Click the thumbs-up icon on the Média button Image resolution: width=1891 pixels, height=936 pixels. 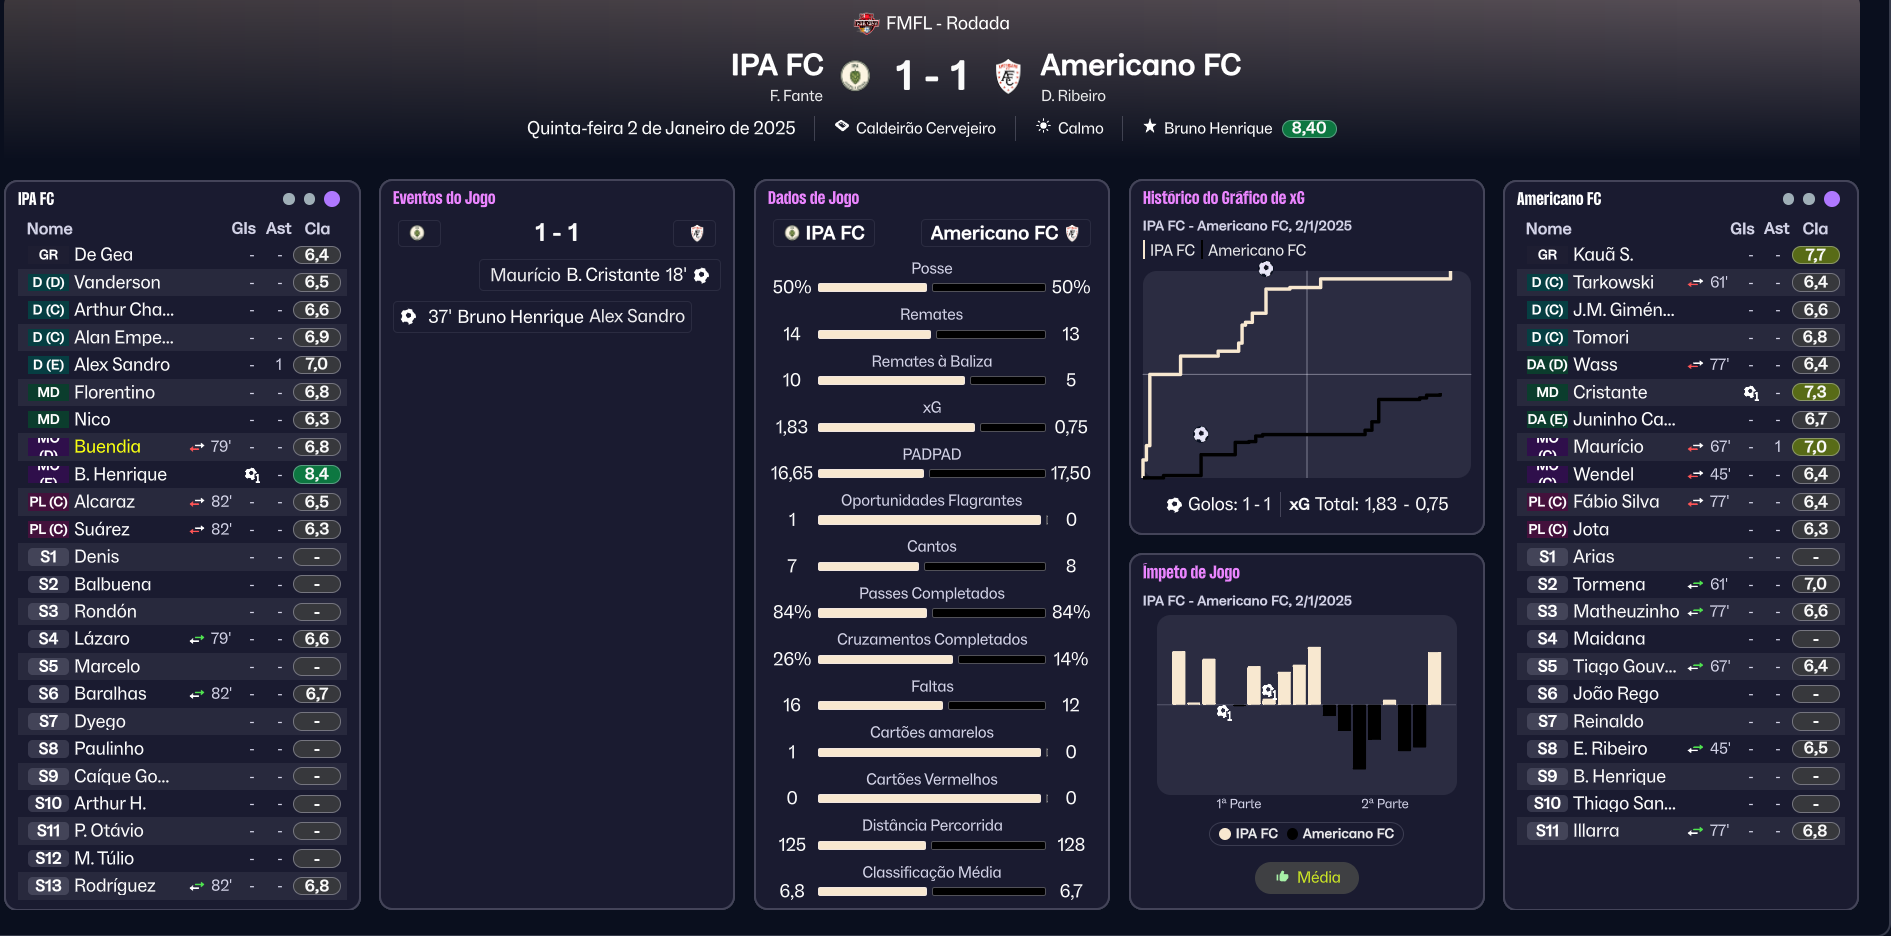[x=1283, y=877]
